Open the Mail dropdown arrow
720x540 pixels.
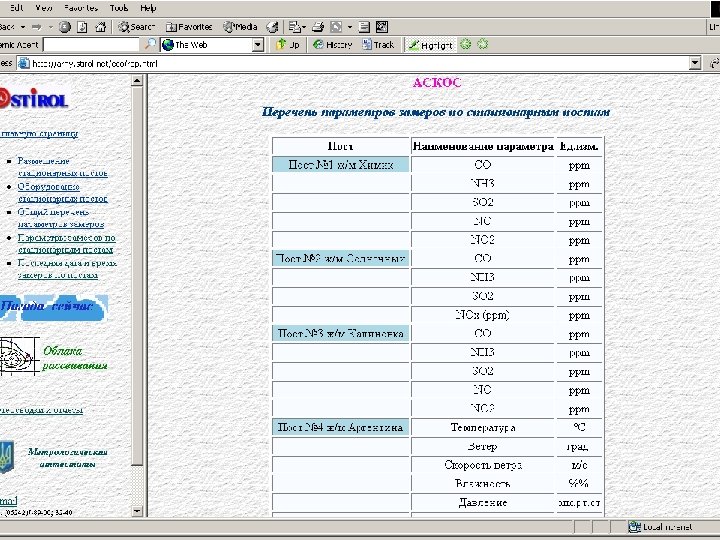click(x=304, y=27)
